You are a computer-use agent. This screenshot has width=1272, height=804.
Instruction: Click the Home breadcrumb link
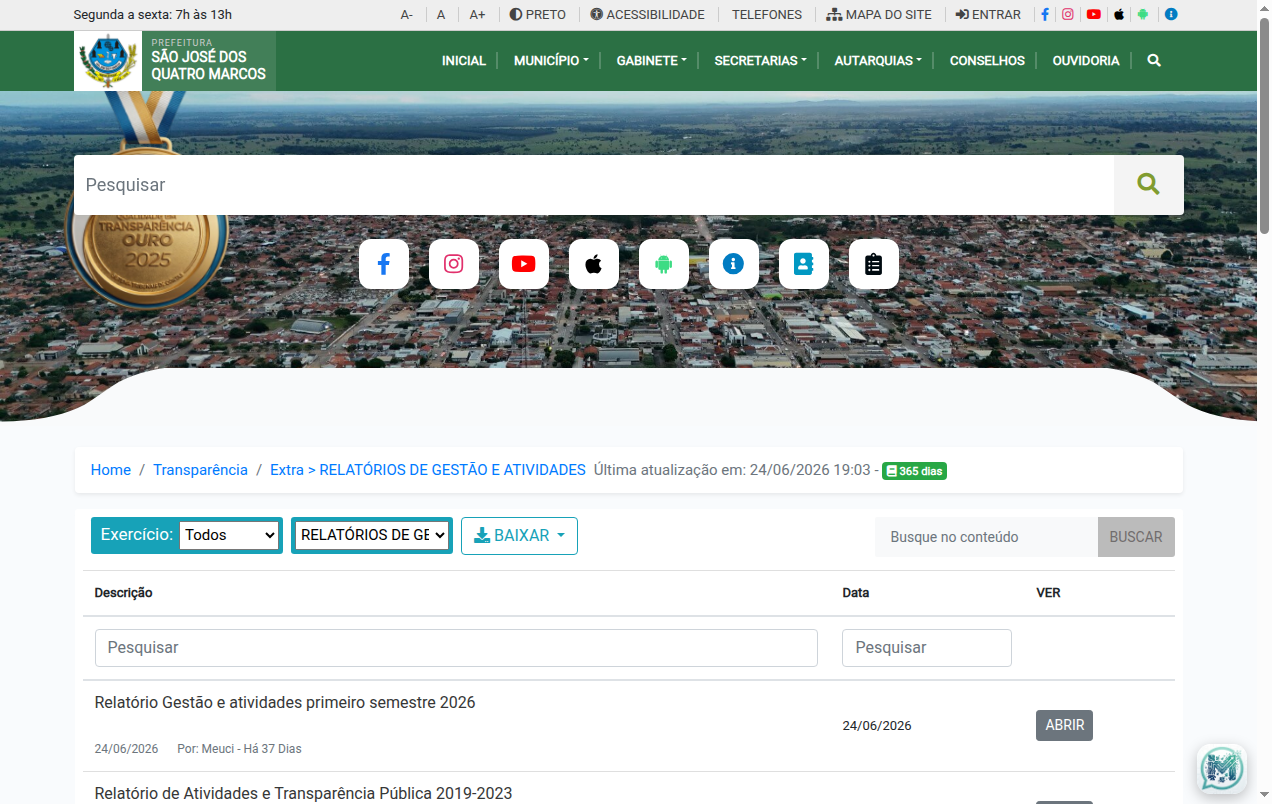pyautogui.click(x=111, y=470)
